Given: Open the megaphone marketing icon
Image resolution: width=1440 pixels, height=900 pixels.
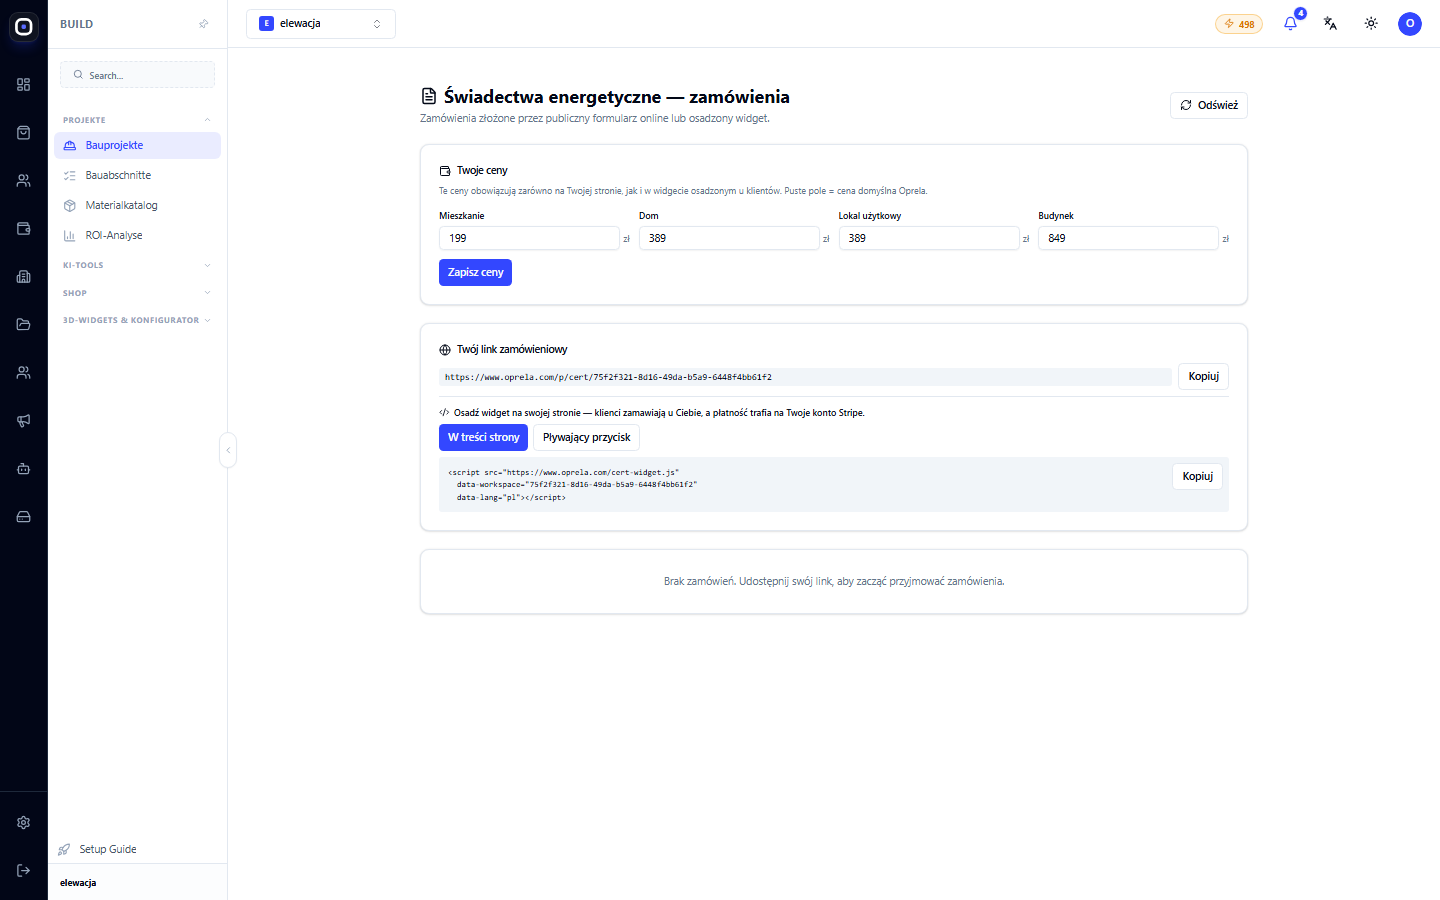Looking at the screenshot, I should click(x=24, y=421).
